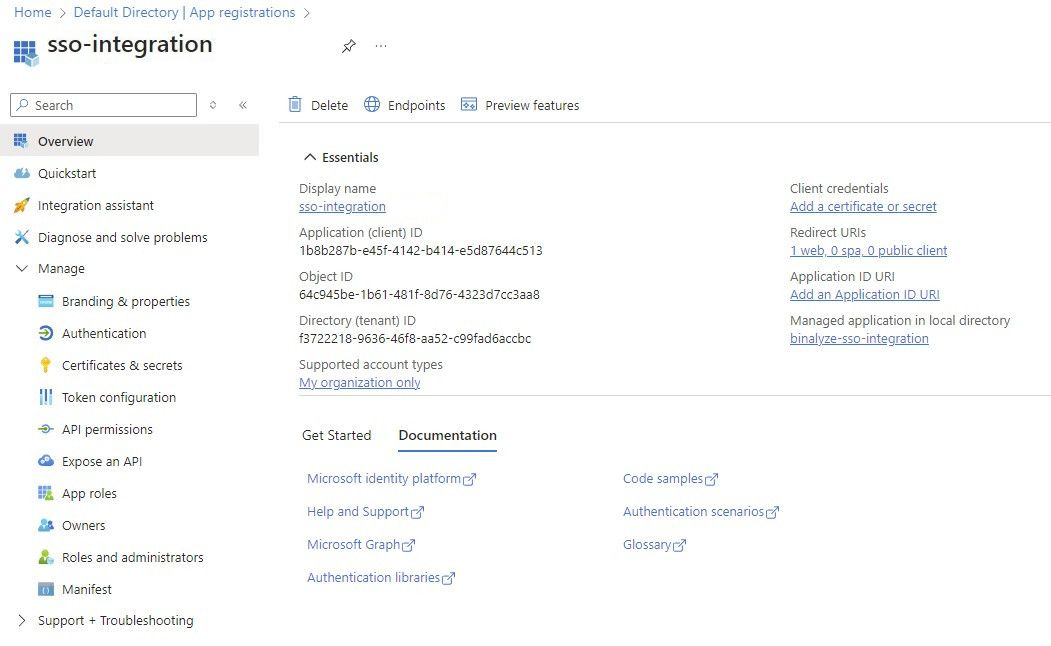Open API permissions in sidebar
The image size is (1051, 646).
point(107,429)
